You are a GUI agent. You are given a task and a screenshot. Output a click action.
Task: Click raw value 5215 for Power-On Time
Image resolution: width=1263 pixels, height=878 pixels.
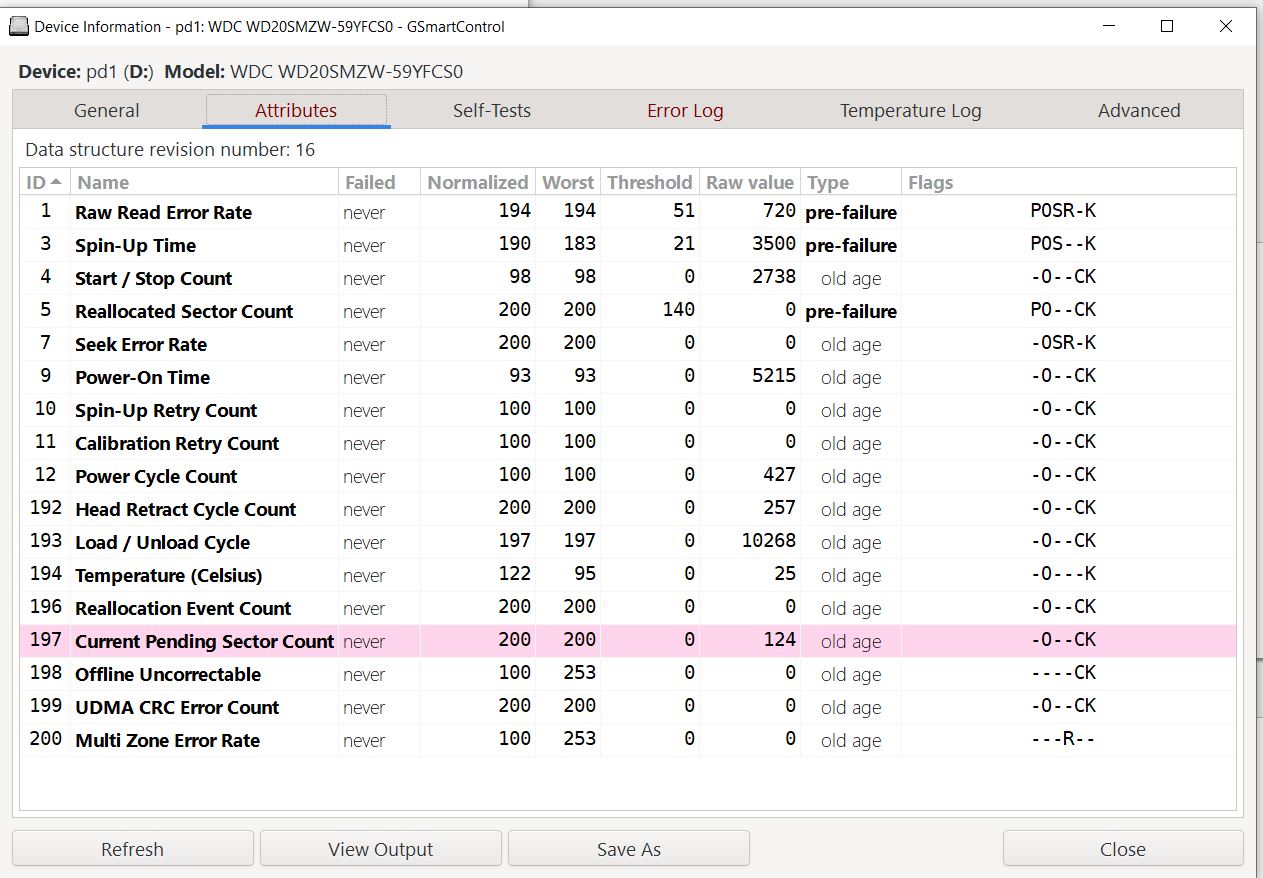tap(774, 376)
